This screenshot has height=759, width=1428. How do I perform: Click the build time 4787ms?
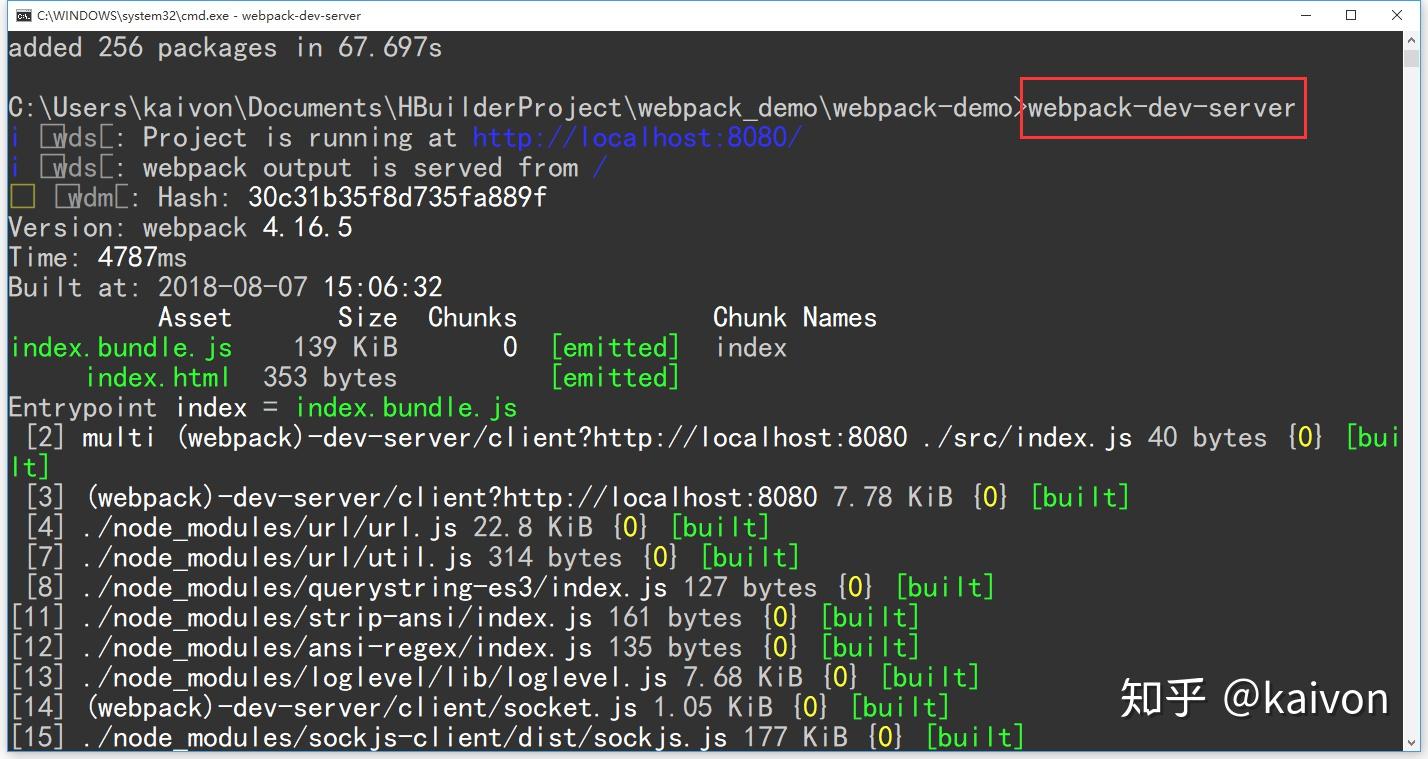(142, 257)
